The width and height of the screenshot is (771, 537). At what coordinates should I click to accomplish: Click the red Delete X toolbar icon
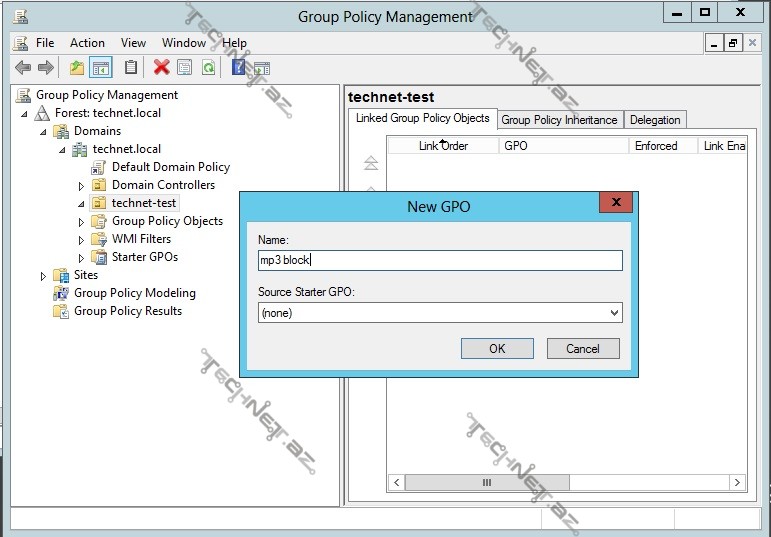coord(161,68)
